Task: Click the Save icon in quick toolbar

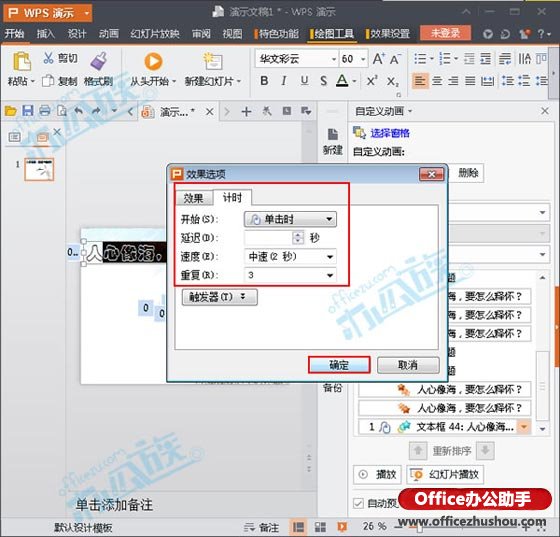Action: [x=28, y=111]
